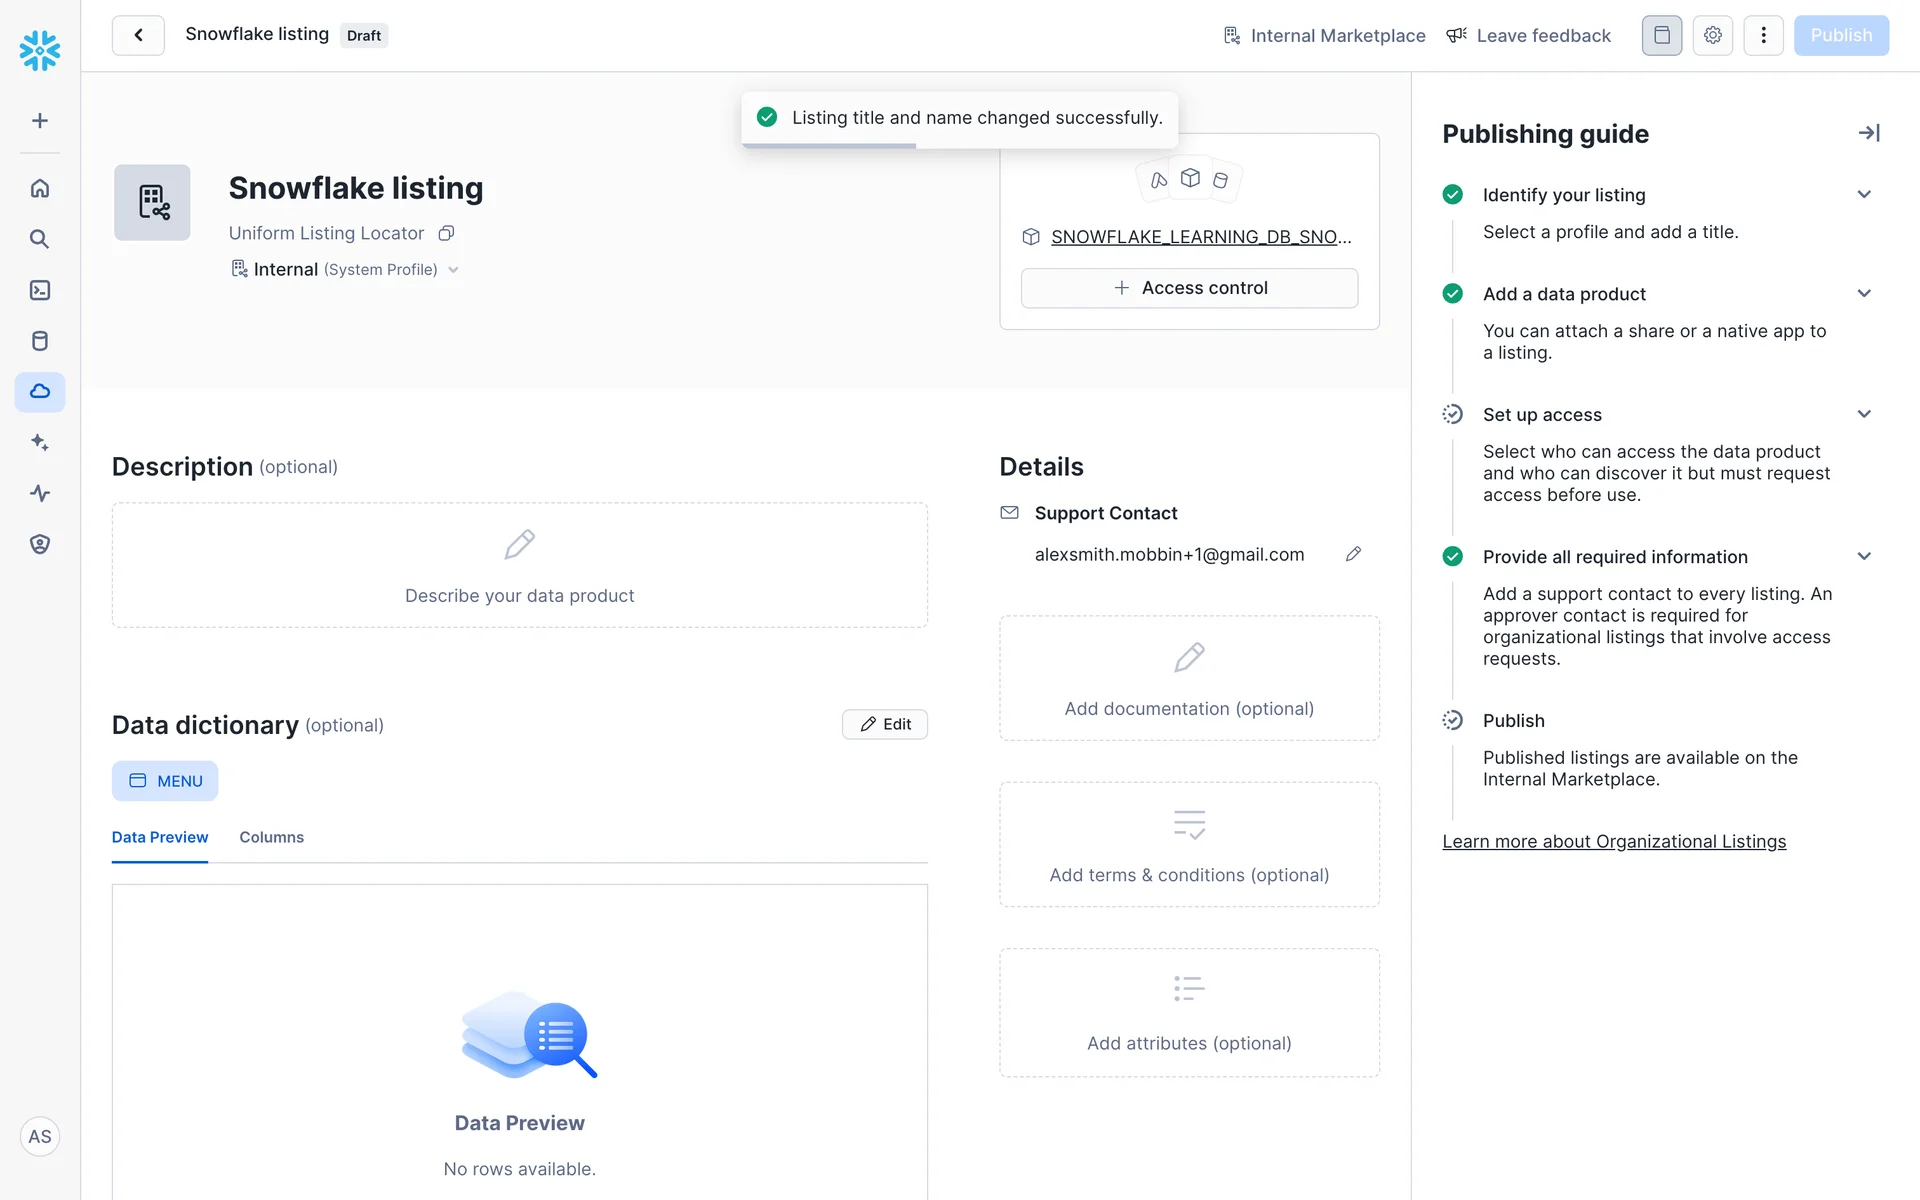This screenshot has width=1920, height=1200.
Task: Open the Search icon in sidebar
Action: [40, 239]
